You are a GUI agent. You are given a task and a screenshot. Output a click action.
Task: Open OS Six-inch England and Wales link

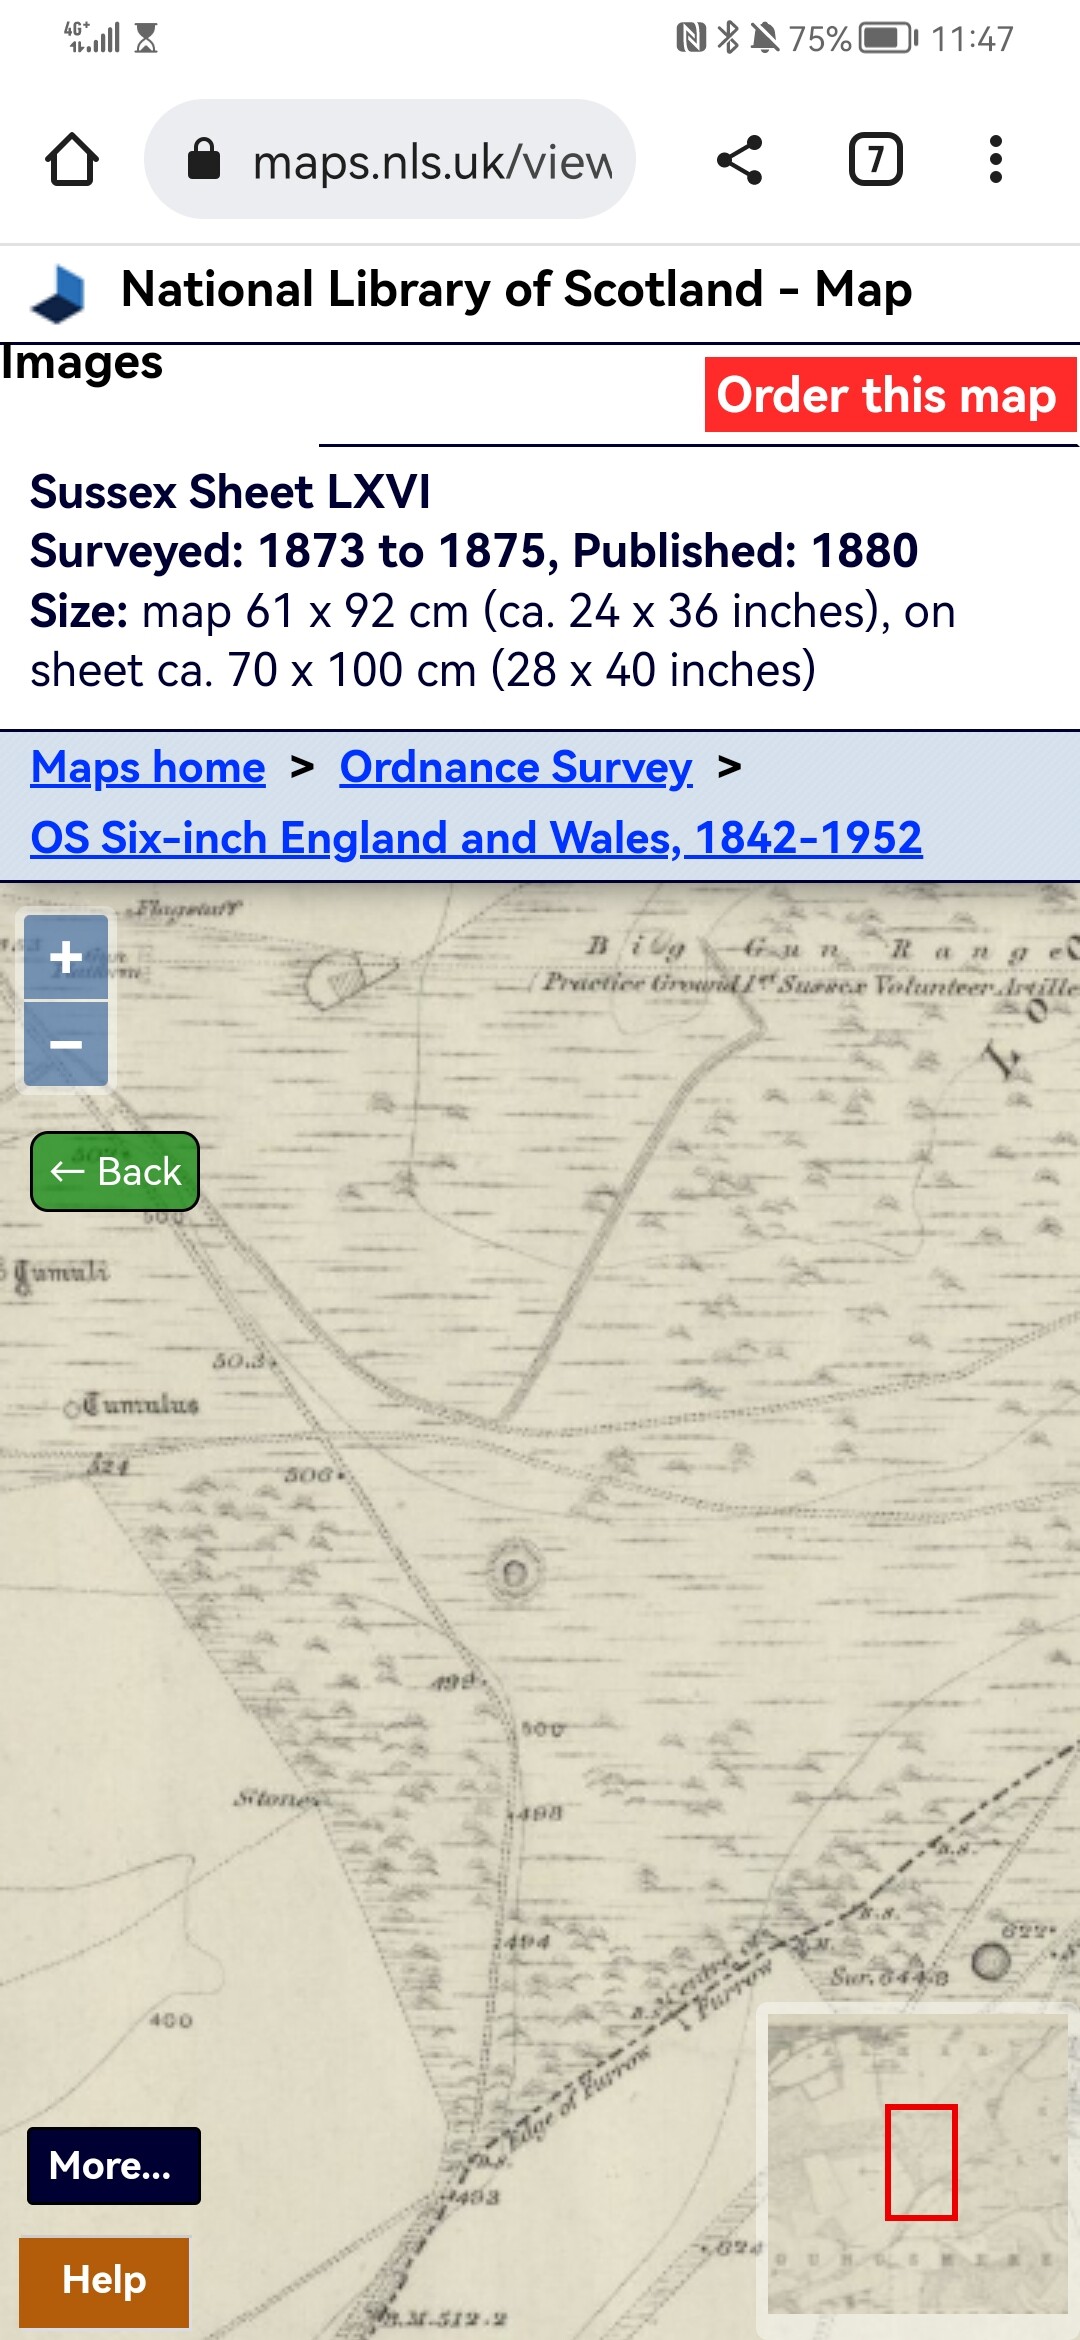tap(476, 838)
